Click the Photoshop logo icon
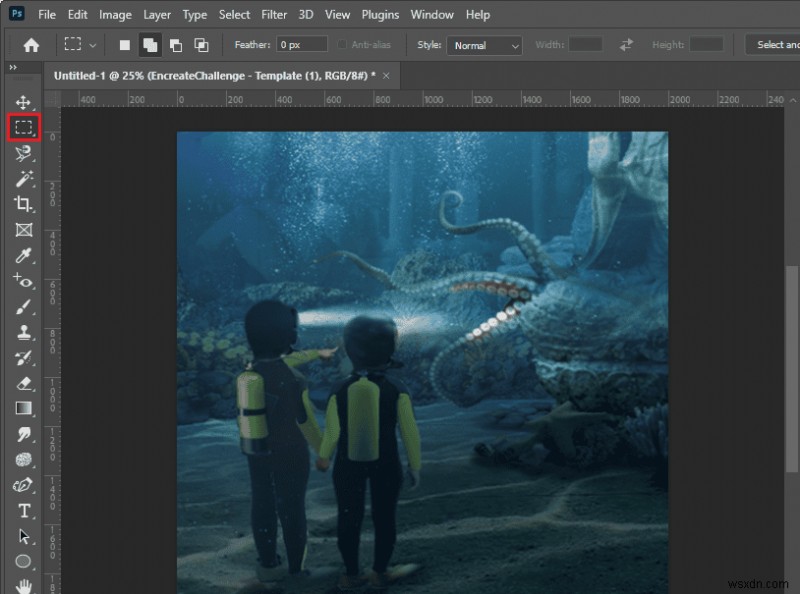The width and height of the screenshot is (800, 594). pos(16,14)
